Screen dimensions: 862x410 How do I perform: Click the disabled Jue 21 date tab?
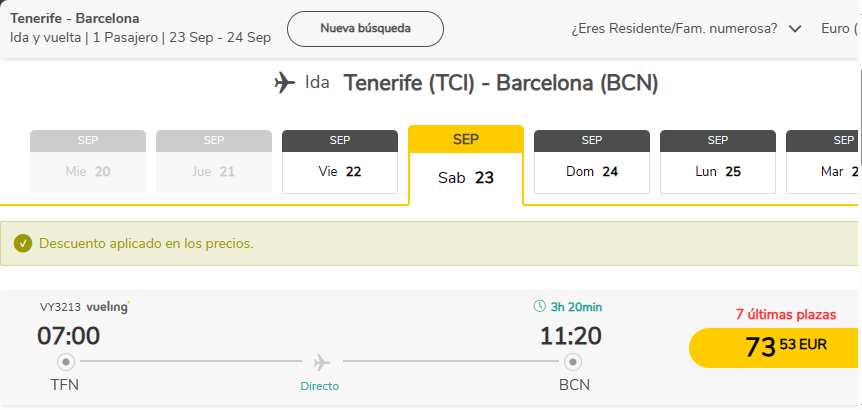tap(214, 162)
